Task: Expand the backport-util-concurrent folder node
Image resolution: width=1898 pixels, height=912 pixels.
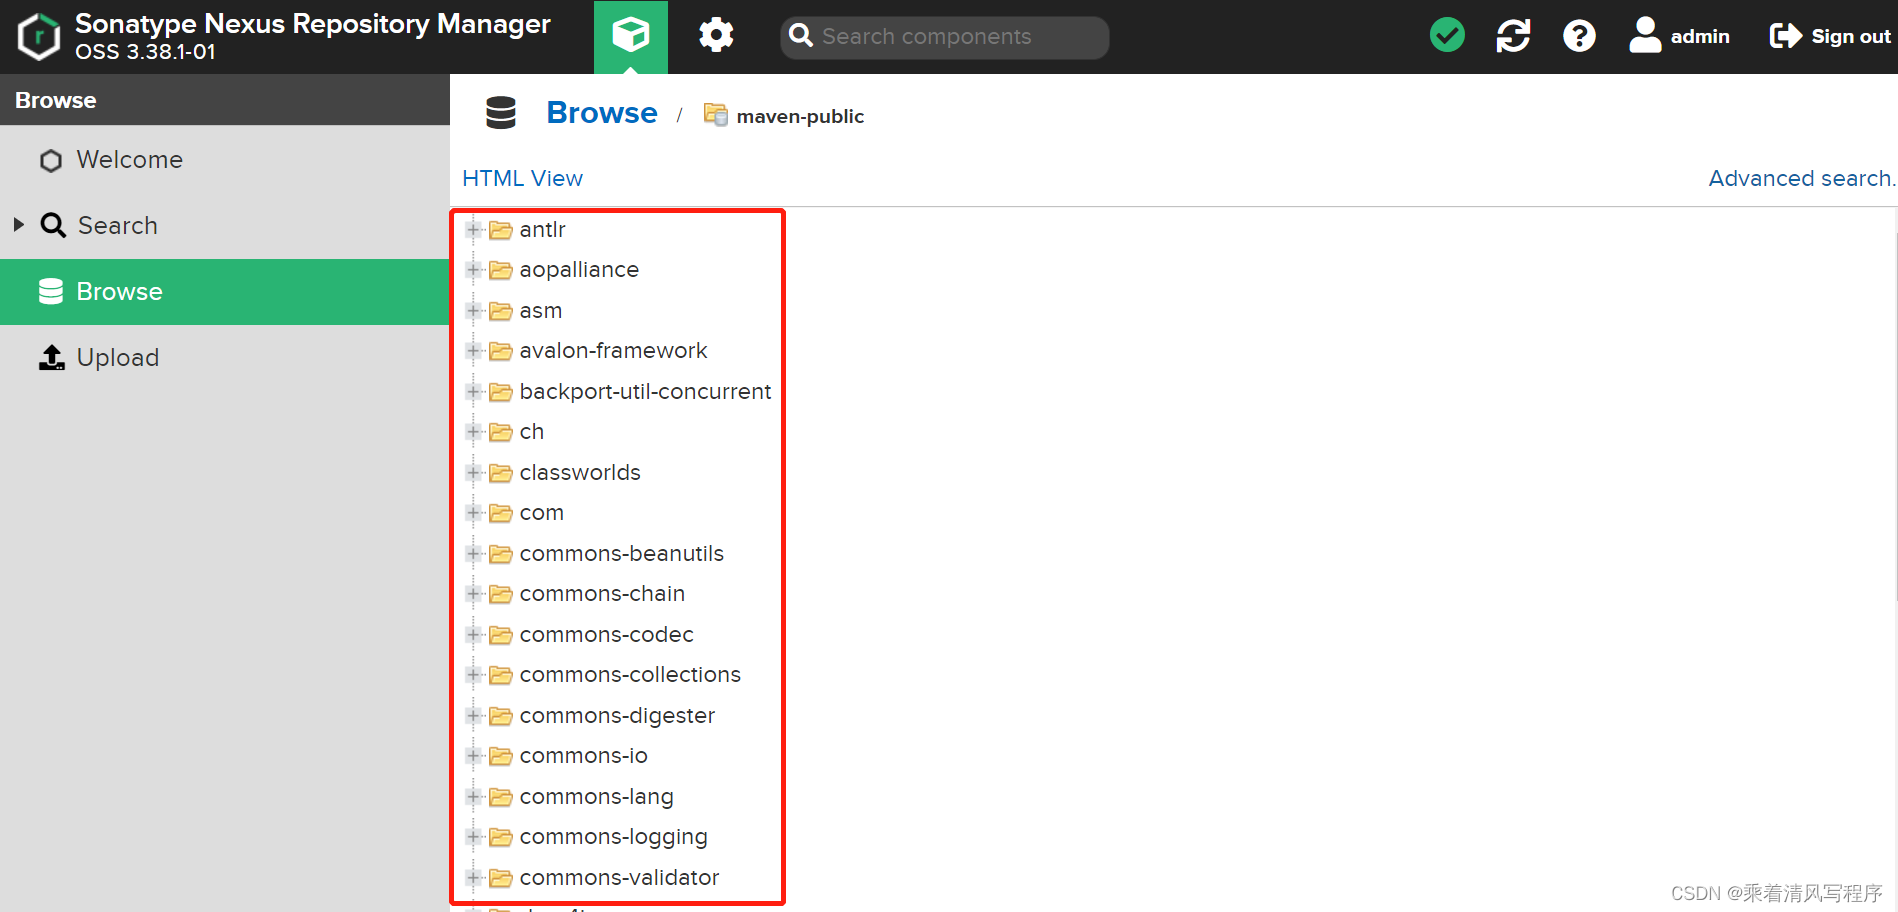Action: [474, 392]
